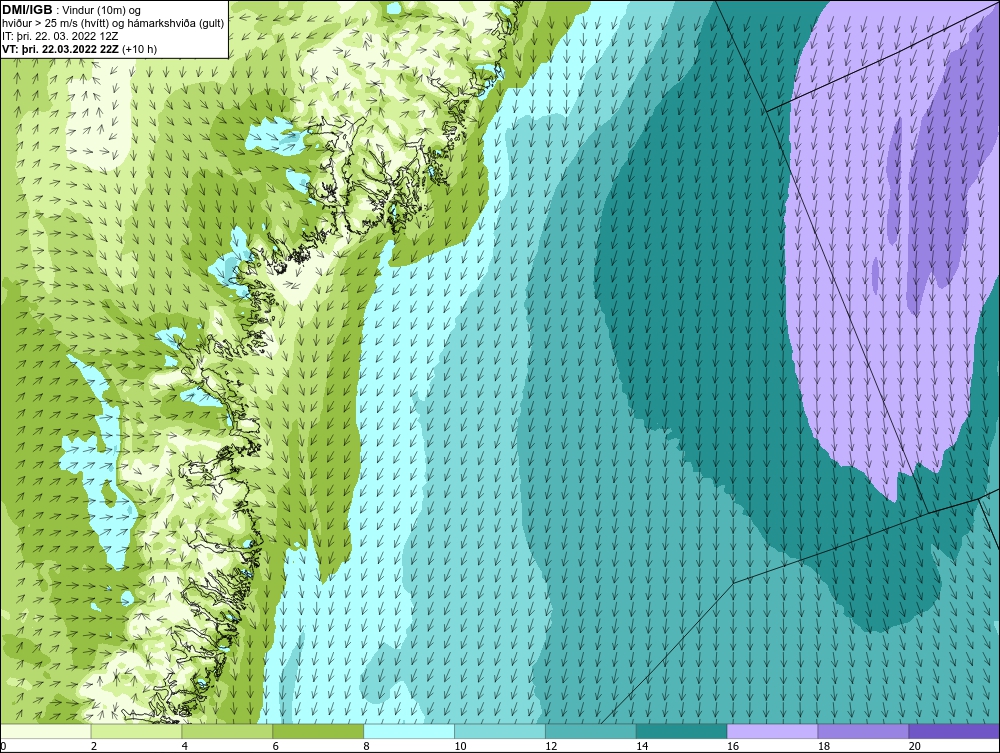
Task: Click the legend scale label 20
Action: point(914,746)
